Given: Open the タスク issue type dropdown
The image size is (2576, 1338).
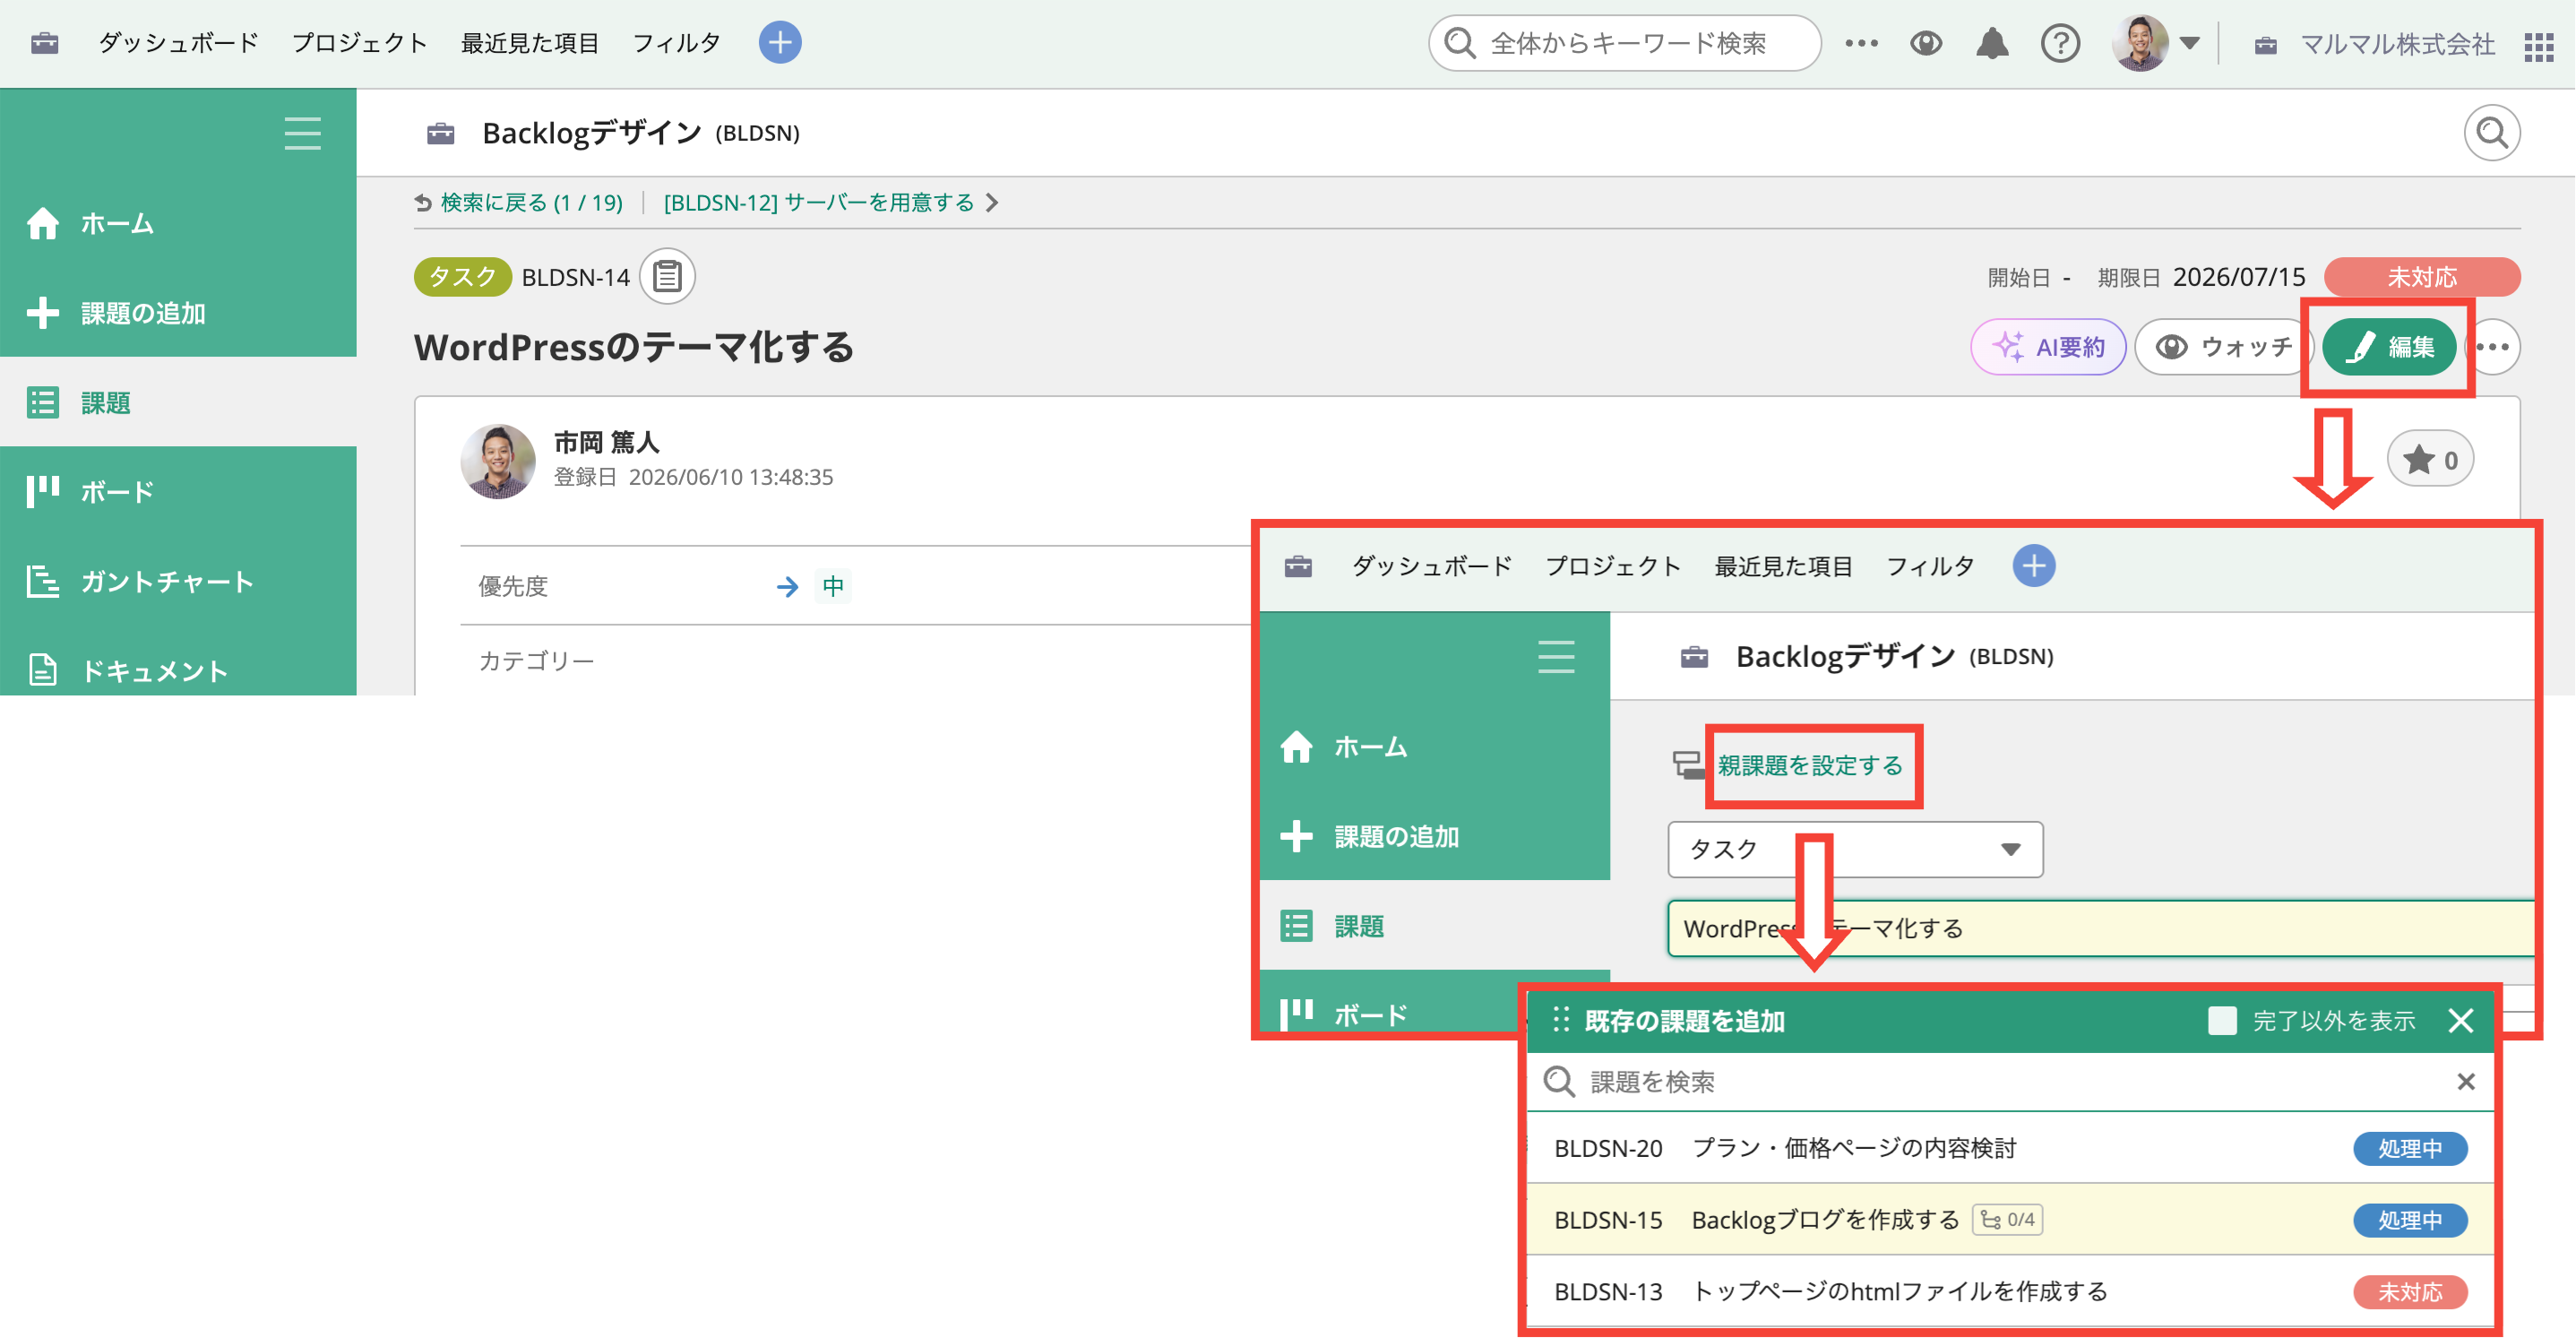Looking at the screenshot, I should tap(1855, 849).
